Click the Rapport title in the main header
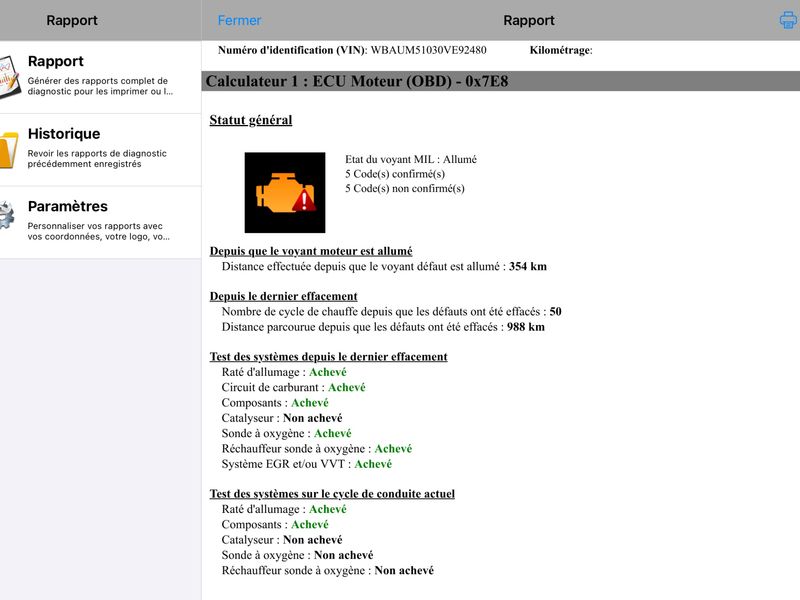 click(529, 20)
